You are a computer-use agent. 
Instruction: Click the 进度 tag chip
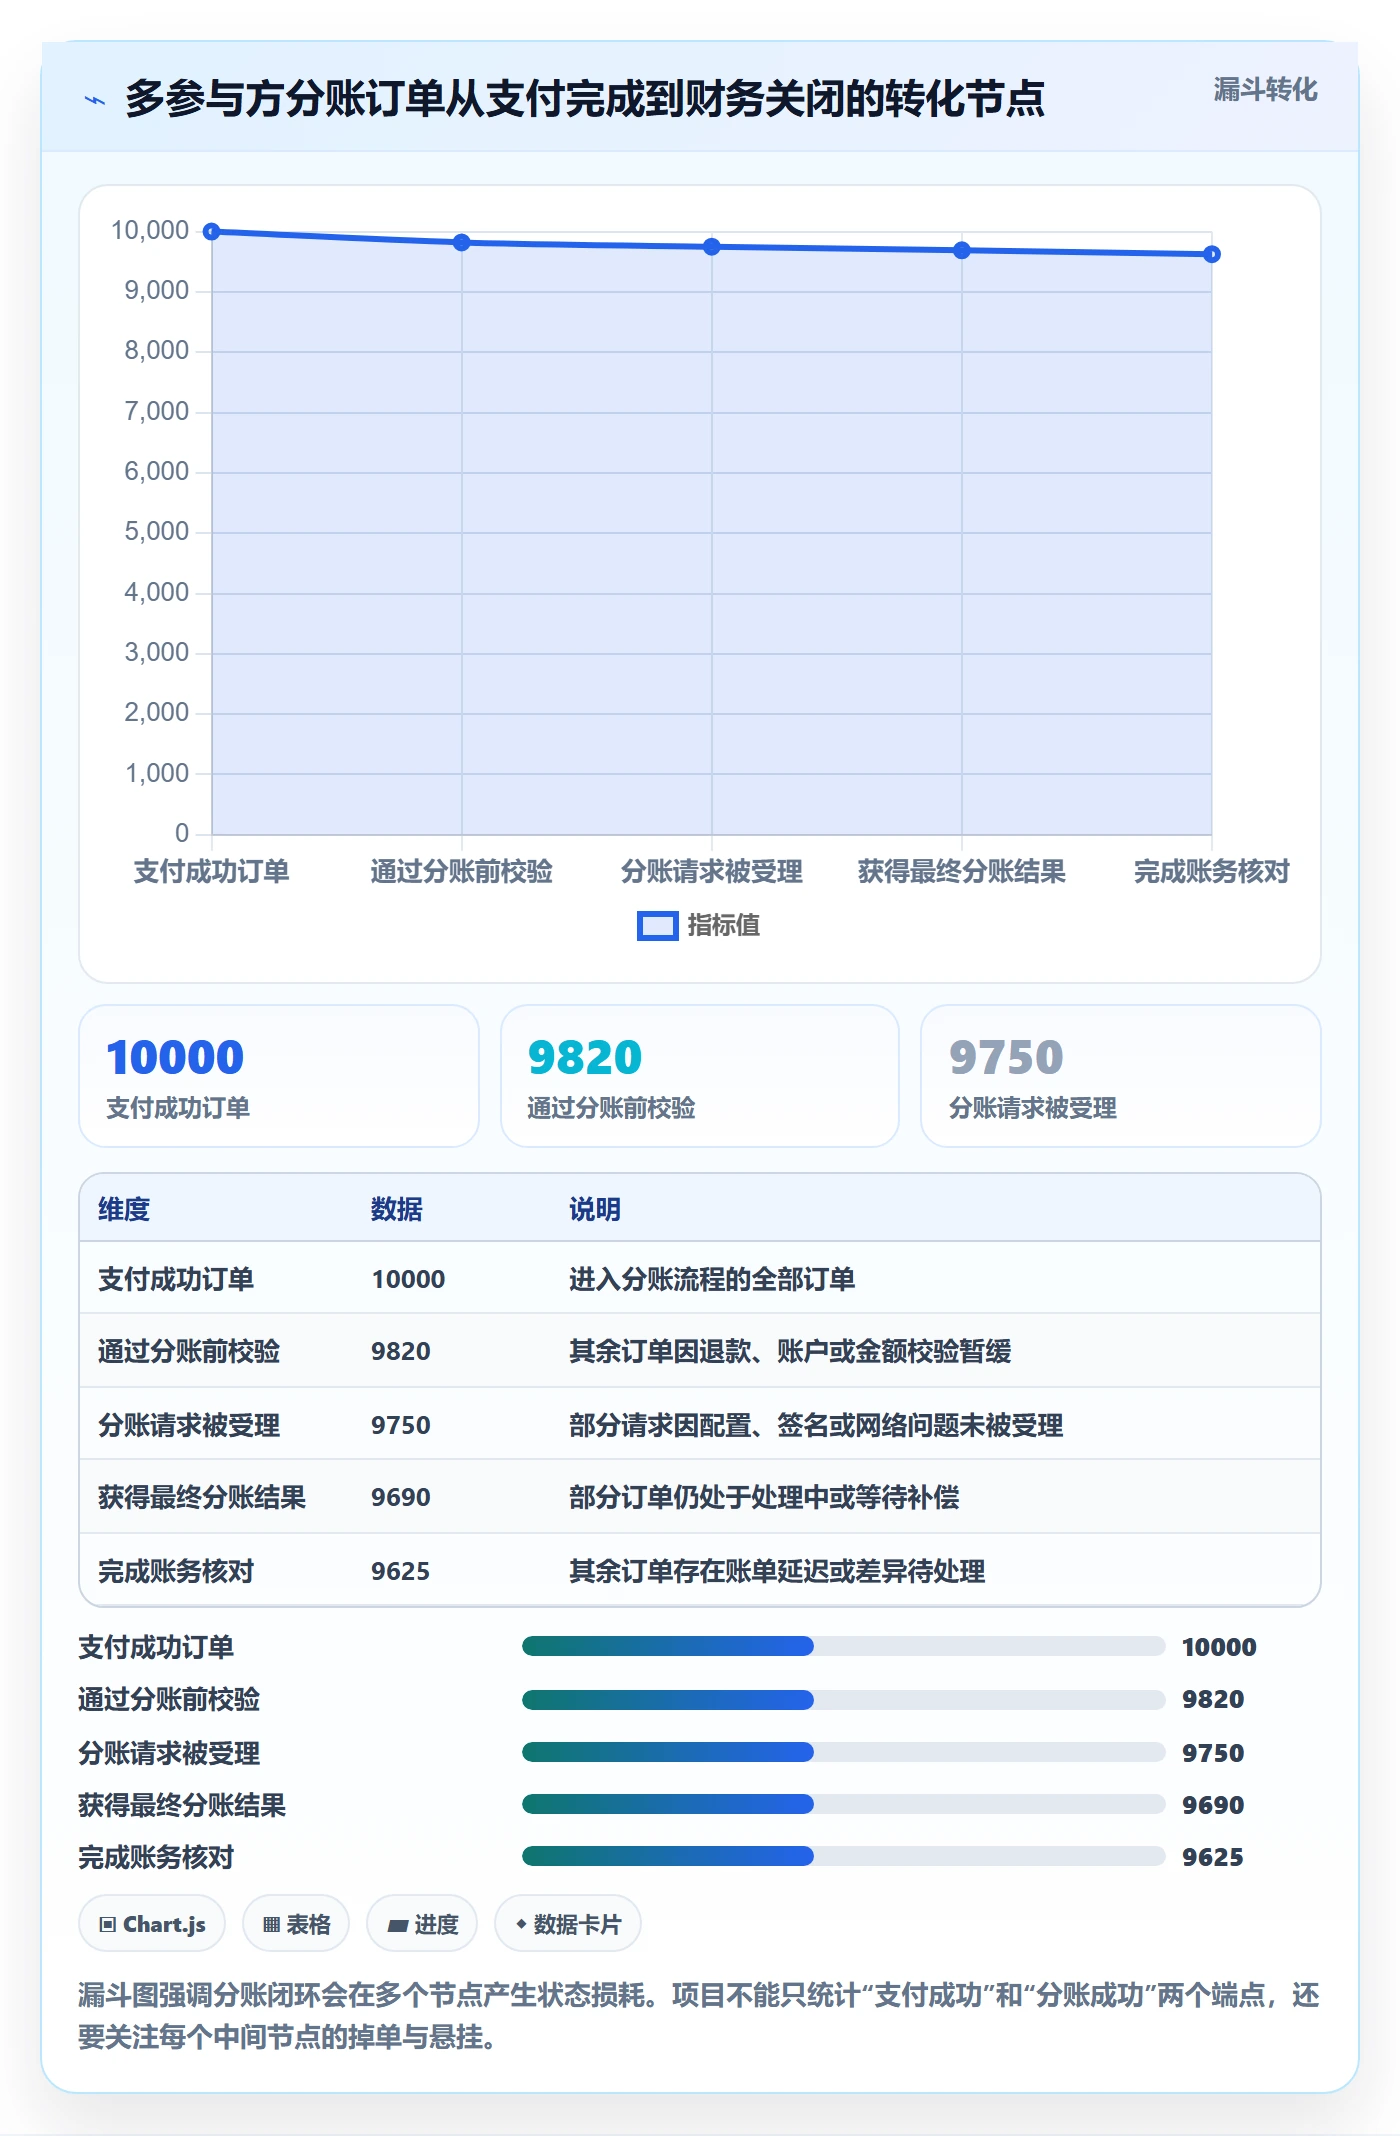pyautogui.click(x=422, y=1924)
